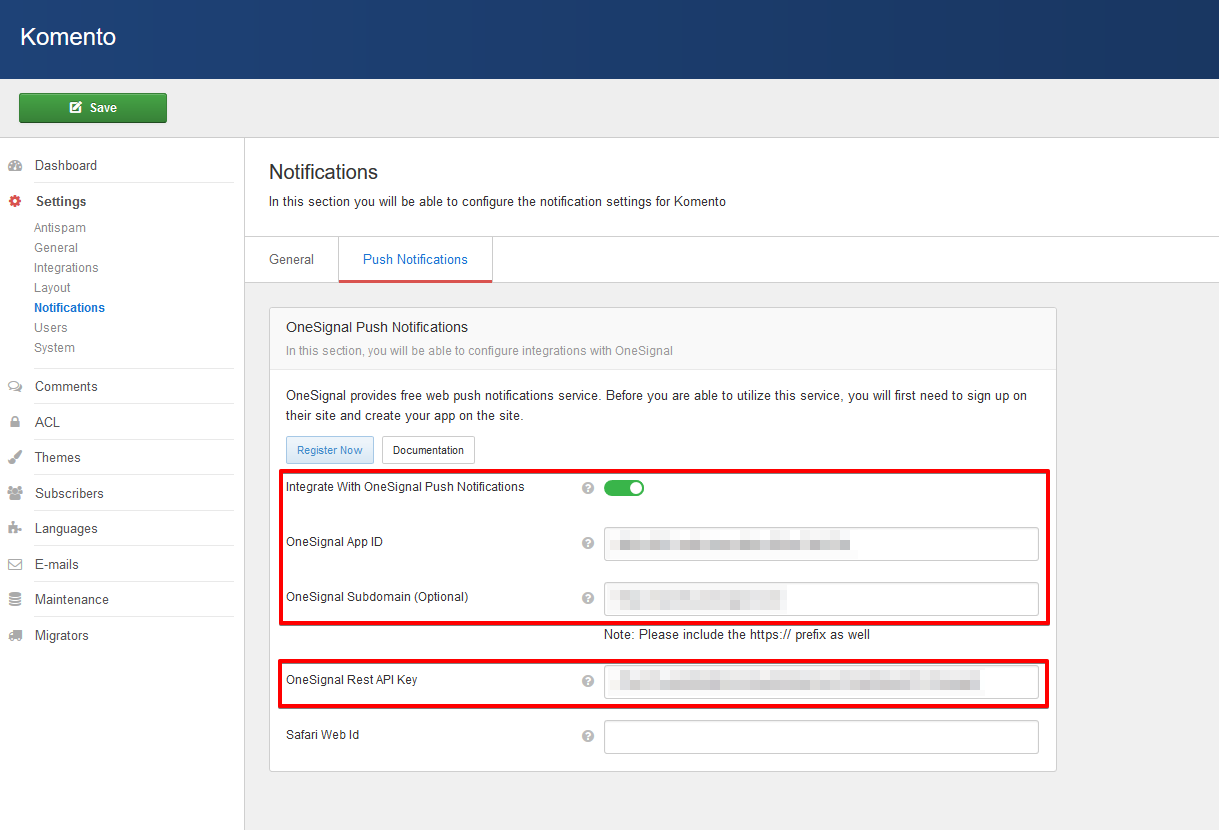Click the E-mails envelope icon

click(x=15, y=565)
